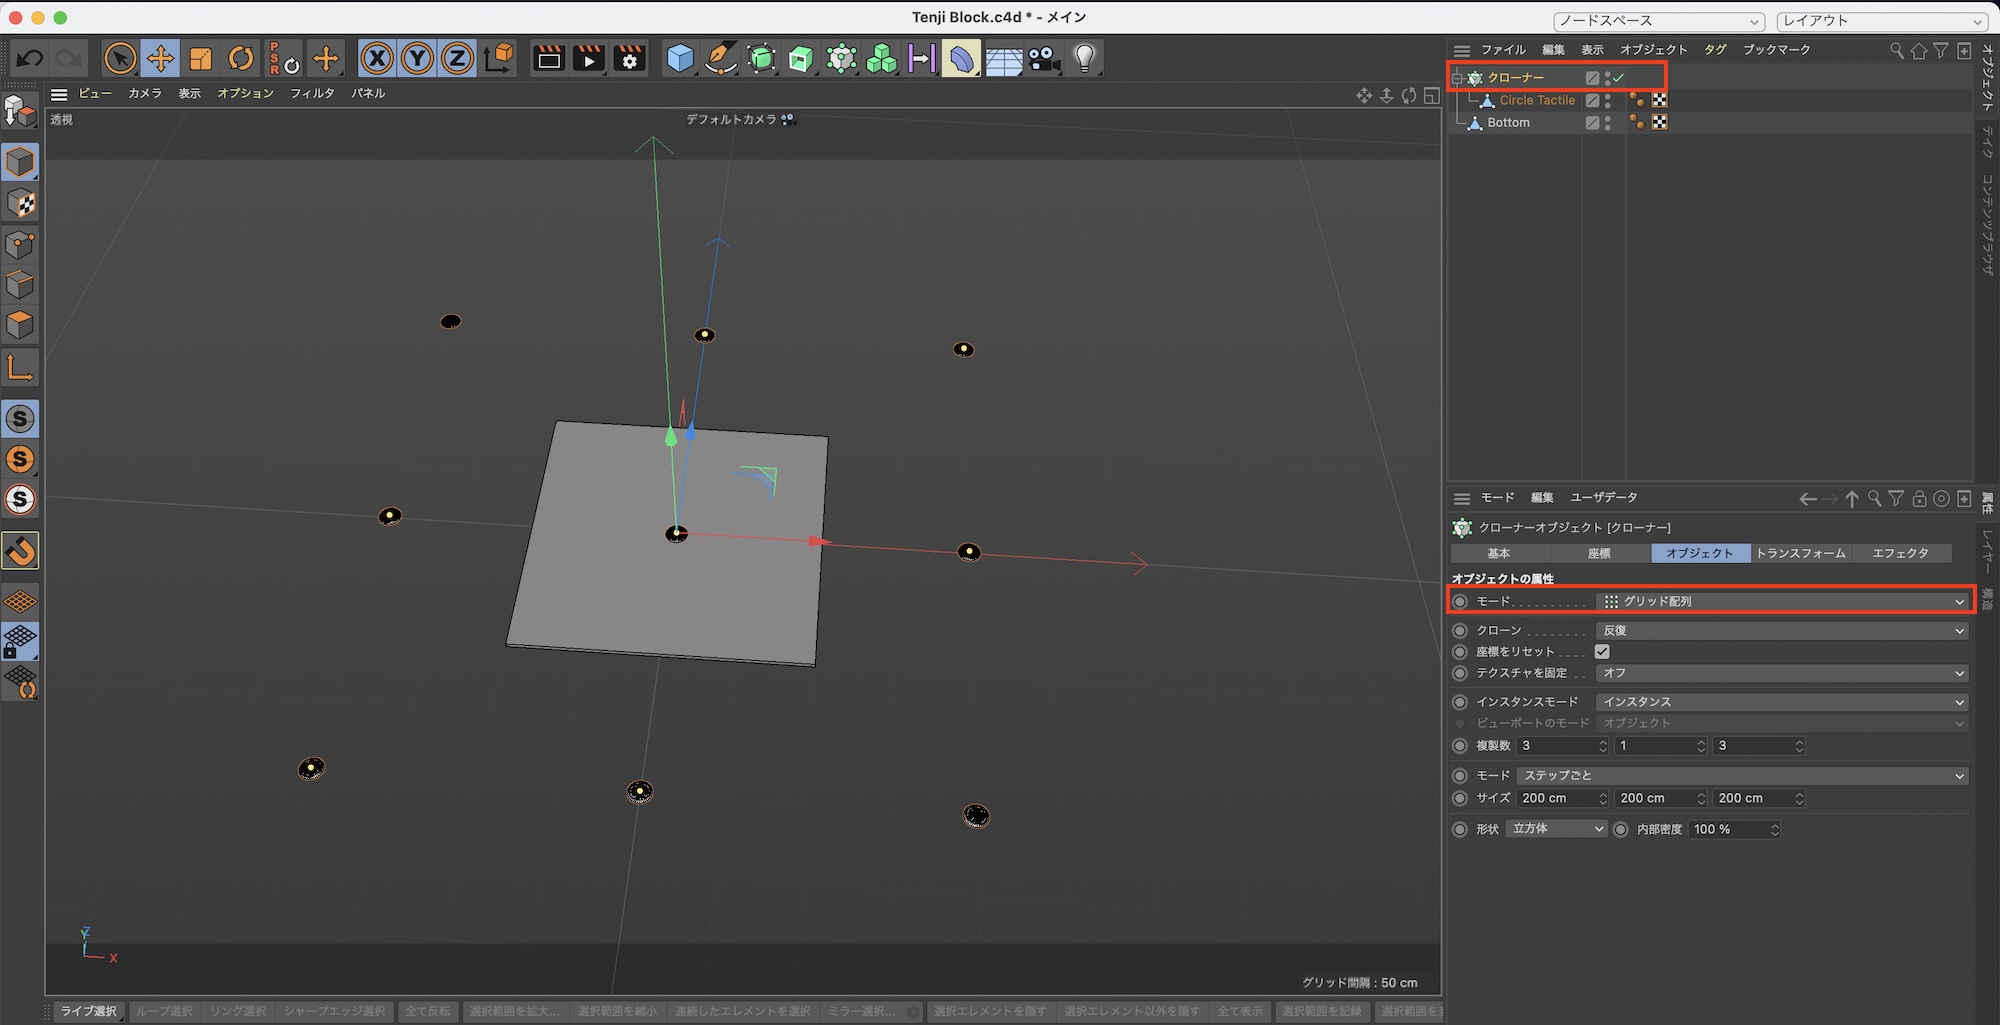Viewport: 2000px width, 1025px height.
Task: Open the インスタンスモード dropdown
Action: (1782, 702)
